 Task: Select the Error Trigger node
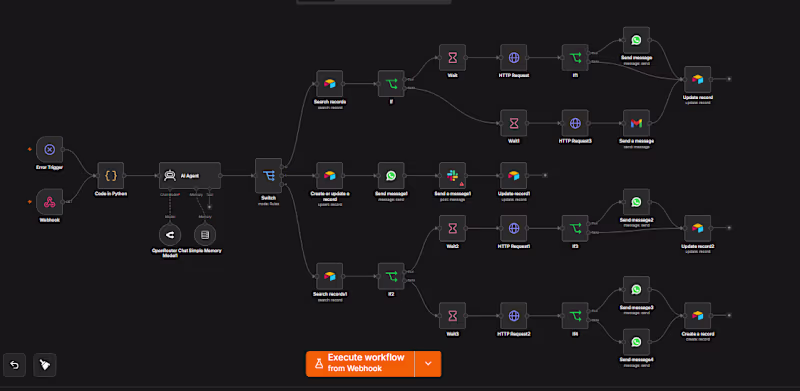(49, 150)
